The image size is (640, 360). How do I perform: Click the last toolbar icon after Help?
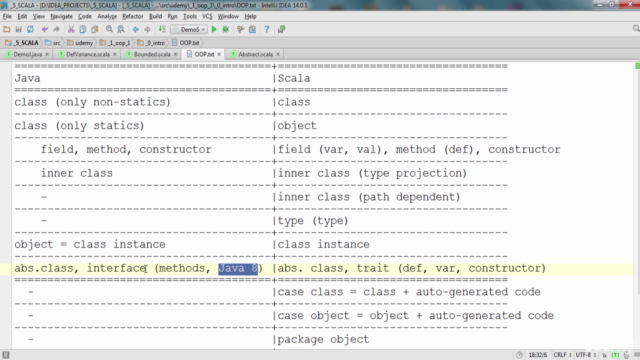(x=281, y=29)
